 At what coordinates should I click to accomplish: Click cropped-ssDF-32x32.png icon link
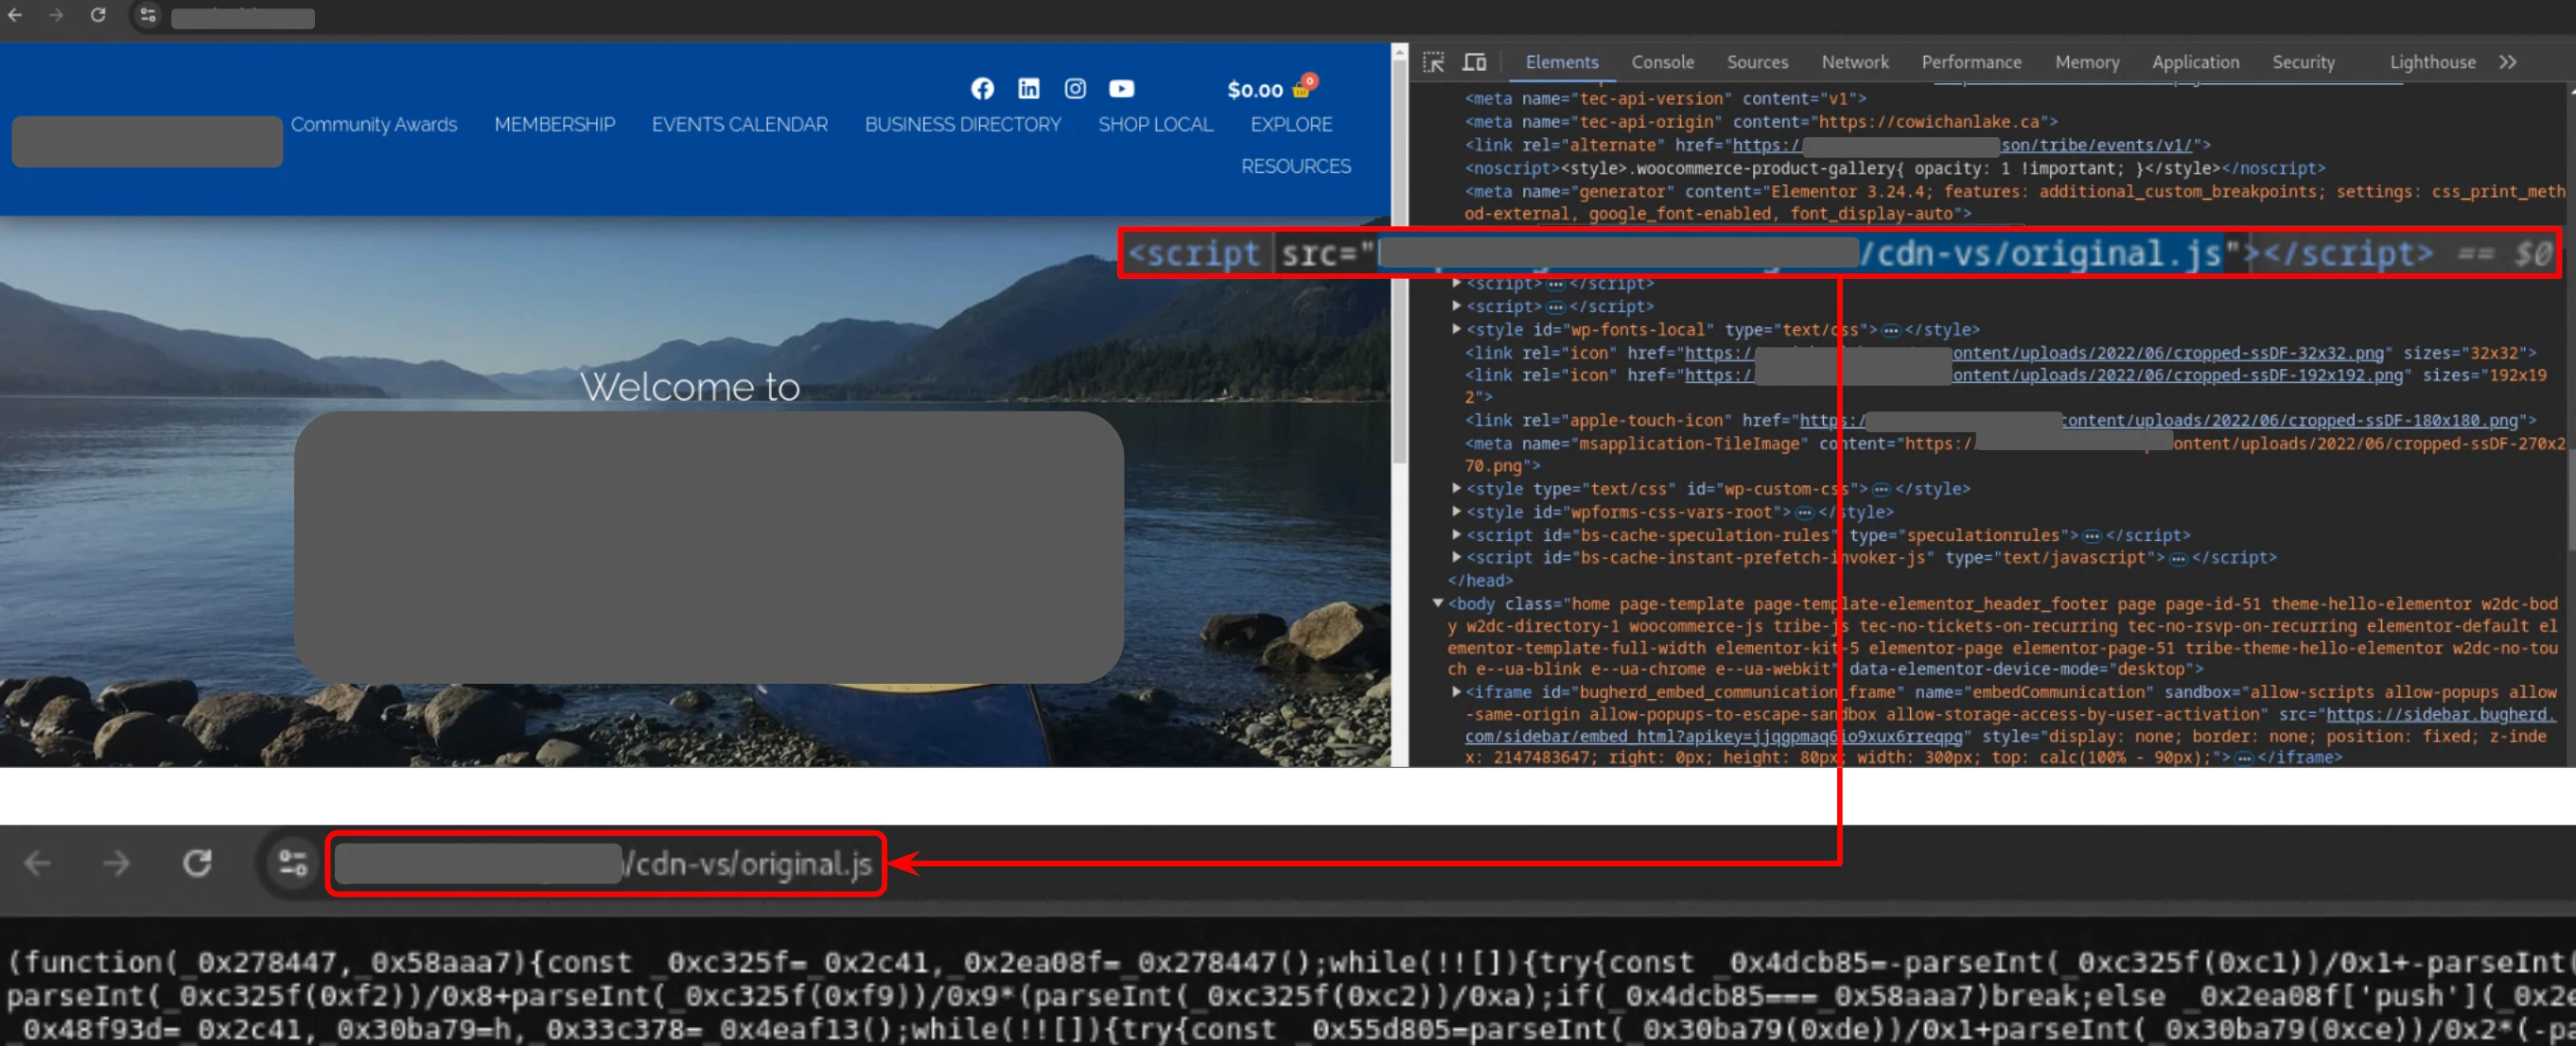(x=2033, y=353)
